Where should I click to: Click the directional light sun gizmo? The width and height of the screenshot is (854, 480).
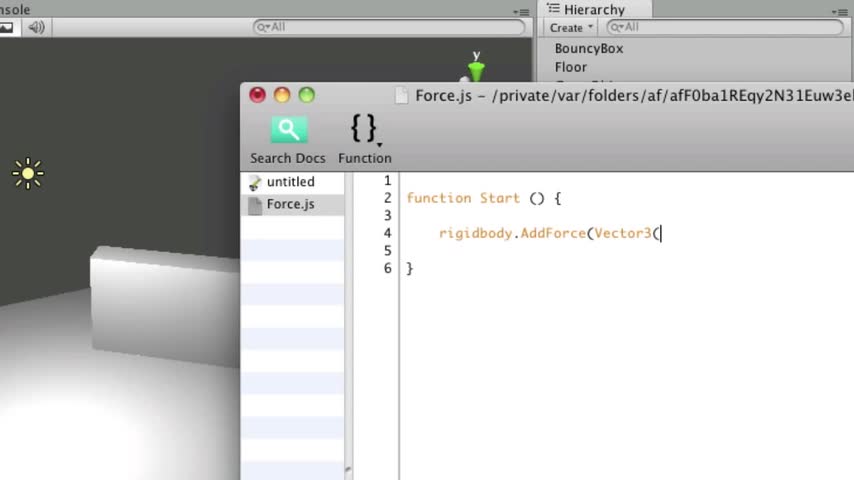tap(28, 173)
